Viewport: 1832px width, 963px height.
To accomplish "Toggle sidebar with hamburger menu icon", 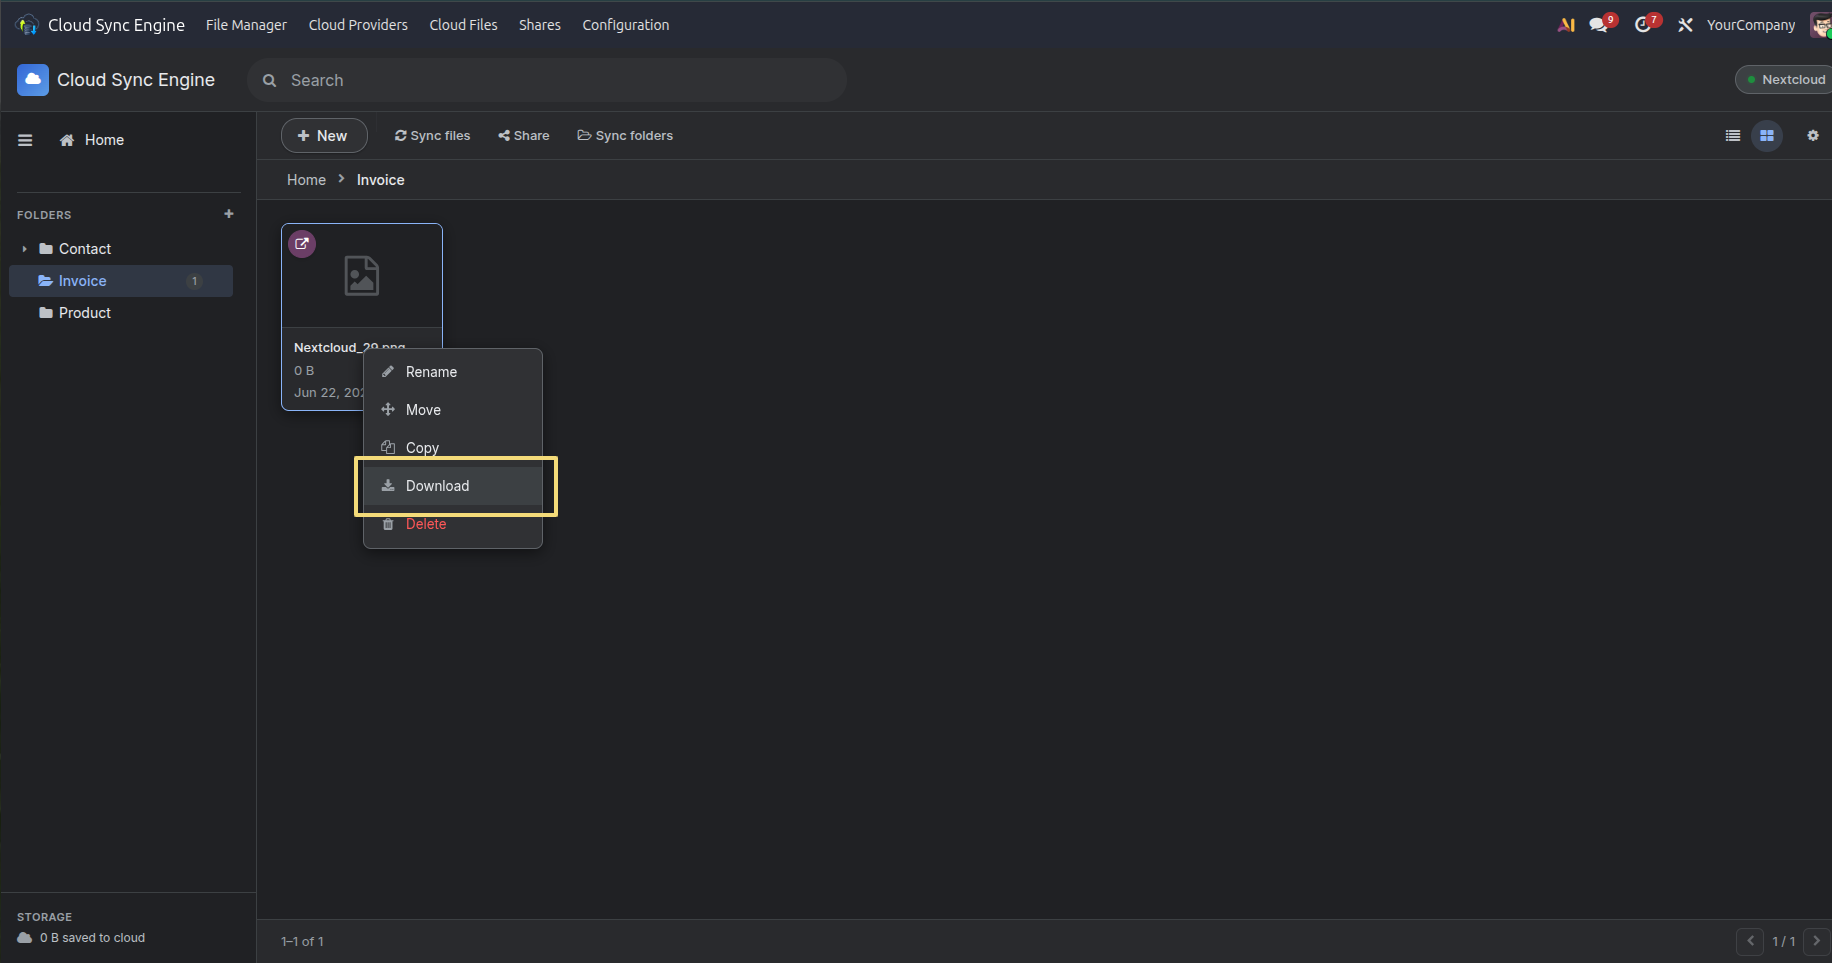I will [25, 140].
